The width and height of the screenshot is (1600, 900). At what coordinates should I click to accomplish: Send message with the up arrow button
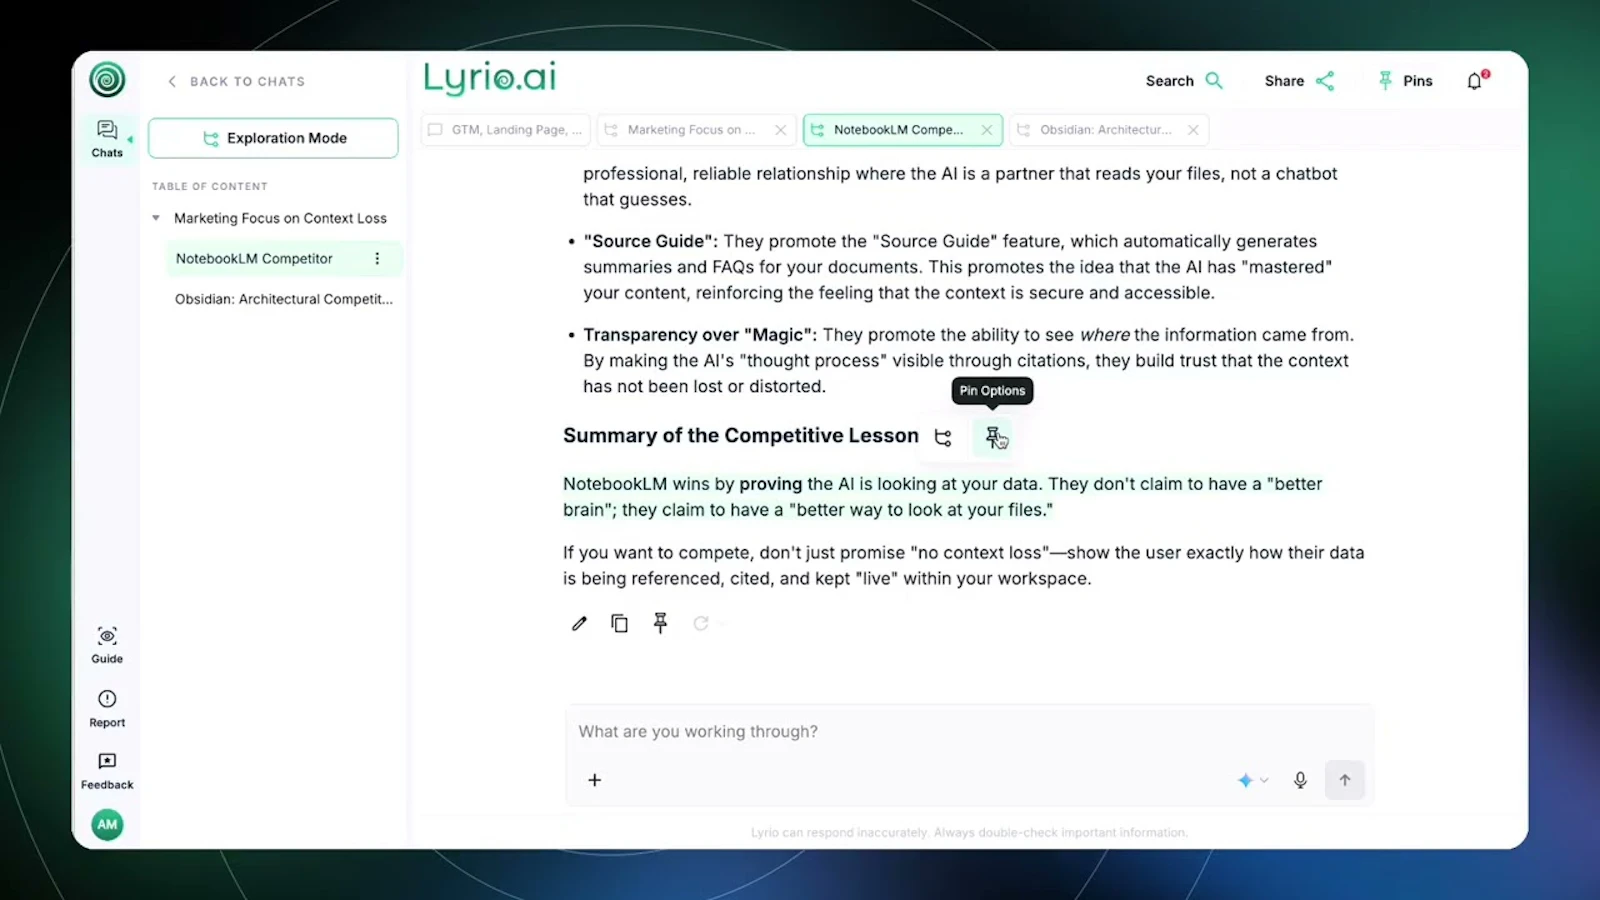click(1345, 780)
